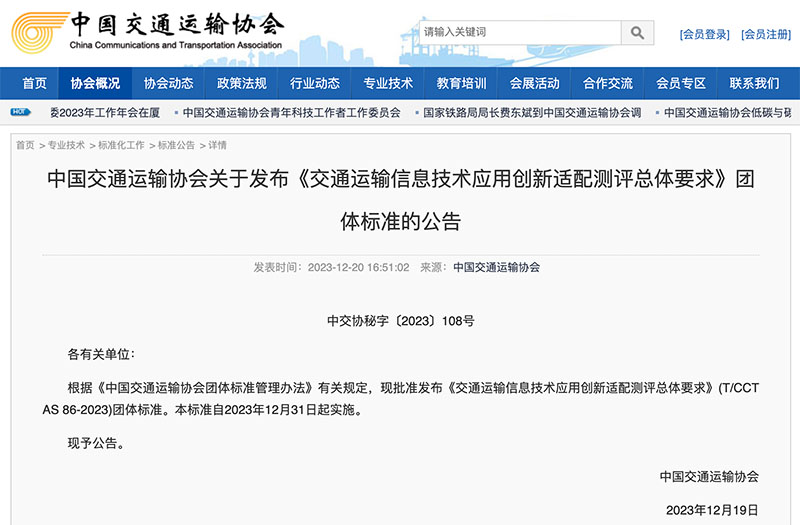
Task: Open ticker headline about 青年科技工作者工作委员会
Action: 291,113
